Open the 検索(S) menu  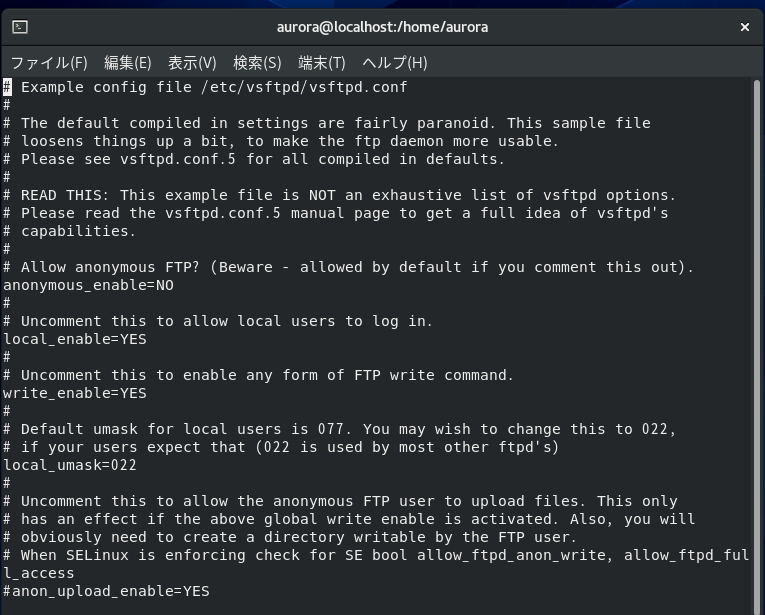257,63
